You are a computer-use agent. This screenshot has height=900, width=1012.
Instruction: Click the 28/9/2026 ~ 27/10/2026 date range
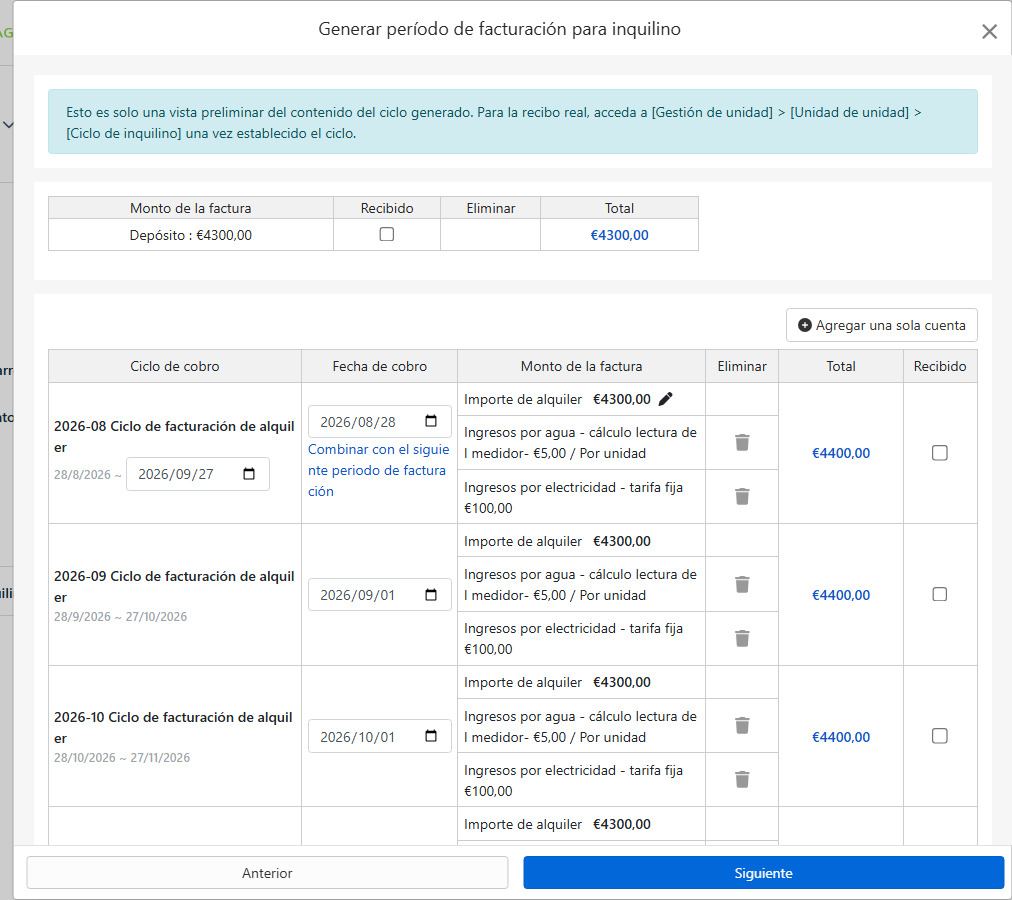pos(120,617)
